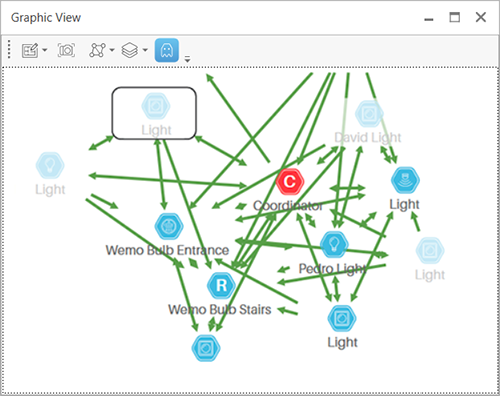Click the faded David Light node
This screenshot has height=396, width=500.
[369, 114]
